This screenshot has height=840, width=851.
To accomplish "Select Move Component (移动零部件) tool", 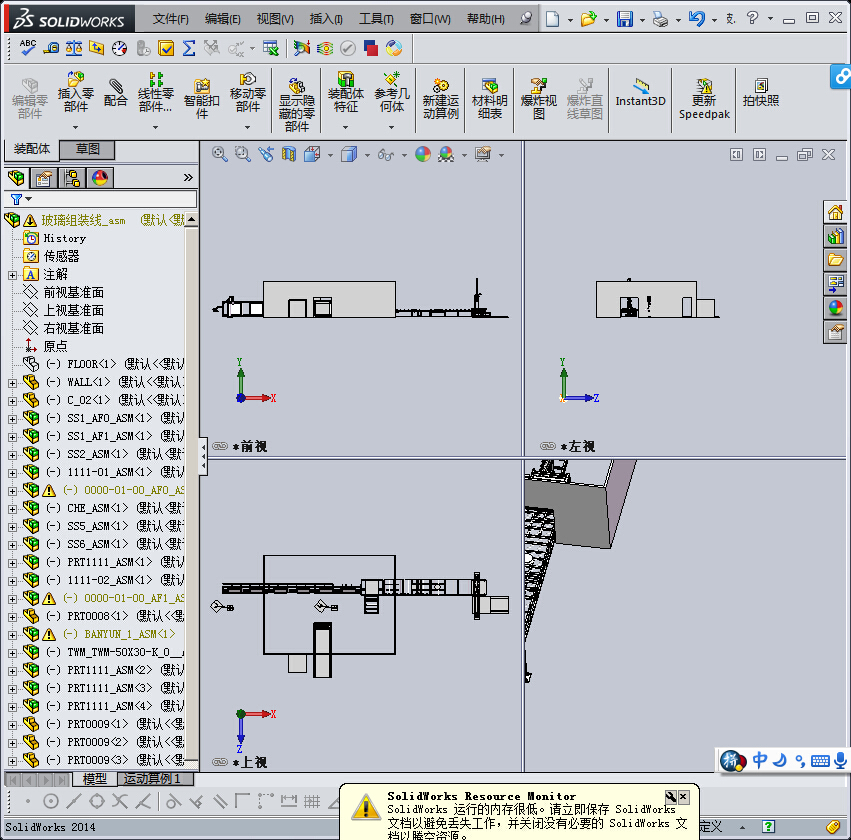I will click(x=247, y=92).
